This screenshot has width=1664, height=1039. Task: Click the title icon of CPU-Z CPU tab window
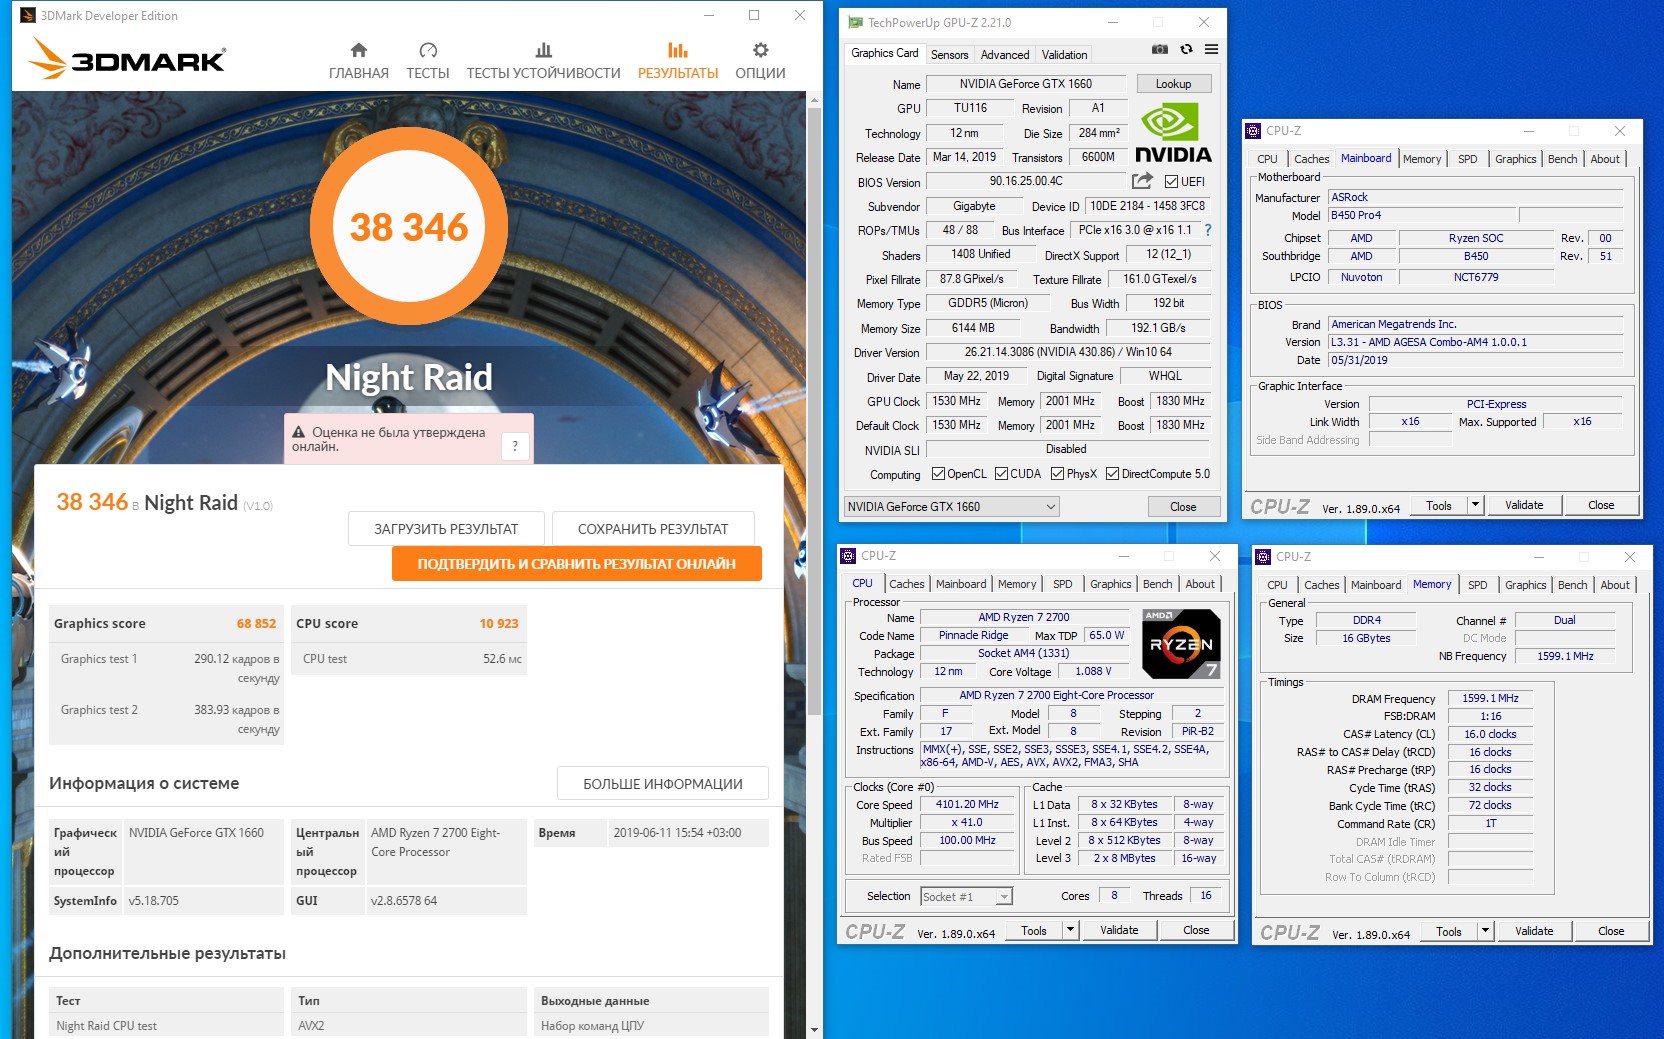click(x=848, y=556)
